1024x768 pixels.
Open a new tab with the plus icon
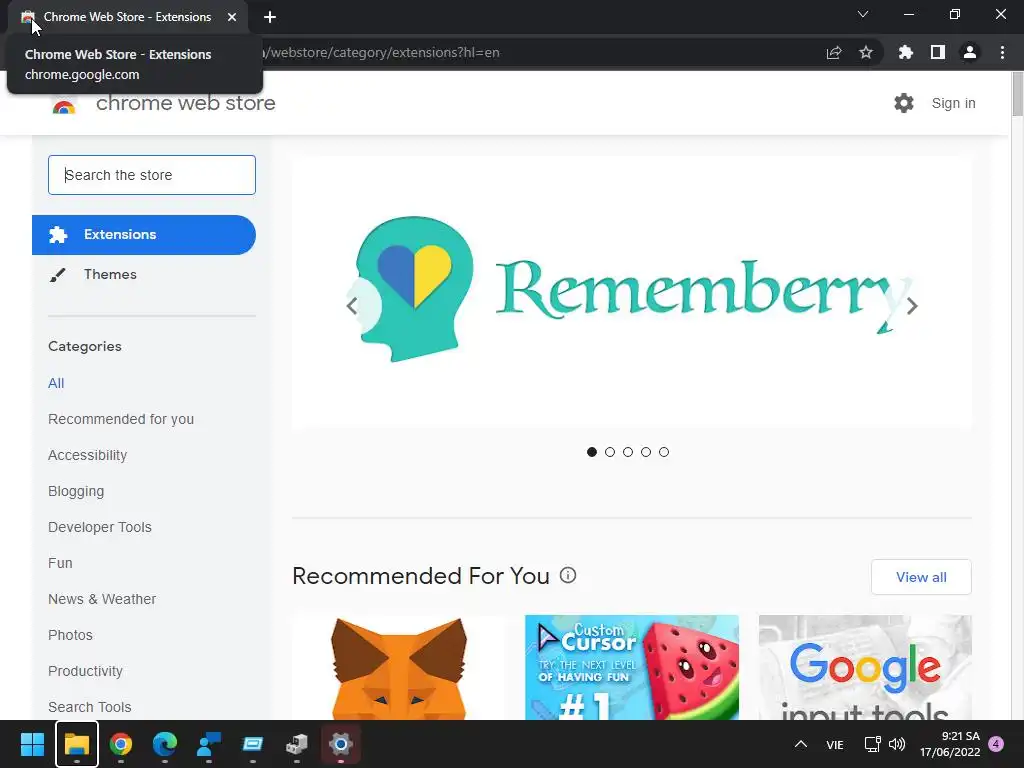click(x=270, y=17)
